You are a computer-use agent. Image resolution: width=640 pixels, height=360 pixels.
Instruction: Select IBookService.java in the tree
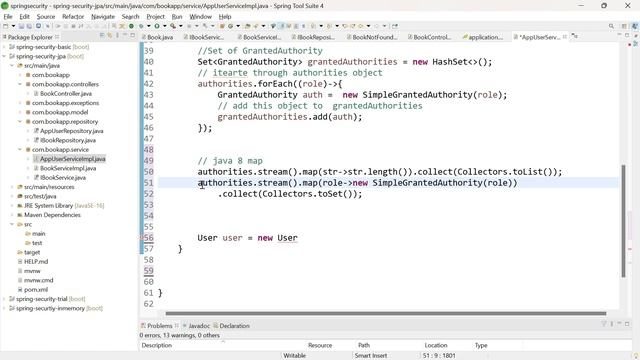click(63, 178)
